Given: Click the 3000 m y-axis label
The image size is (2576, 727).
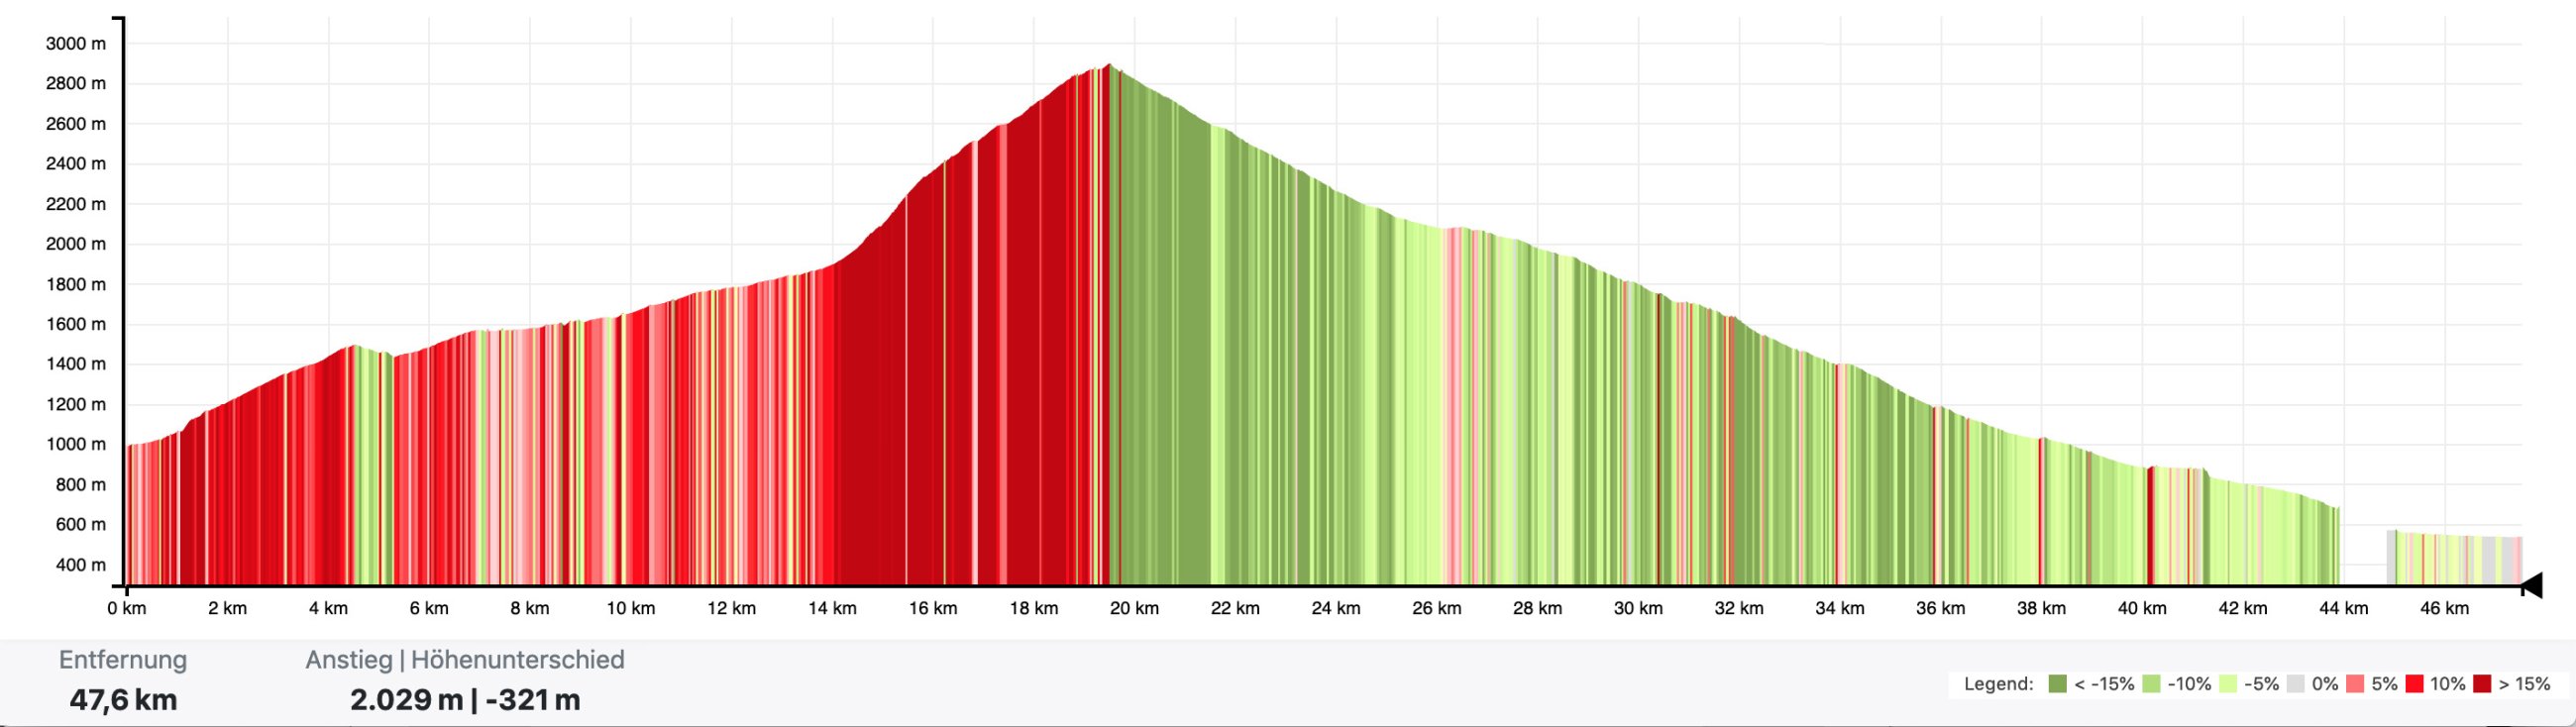Looking at the screenshot, I should (75, 44).
